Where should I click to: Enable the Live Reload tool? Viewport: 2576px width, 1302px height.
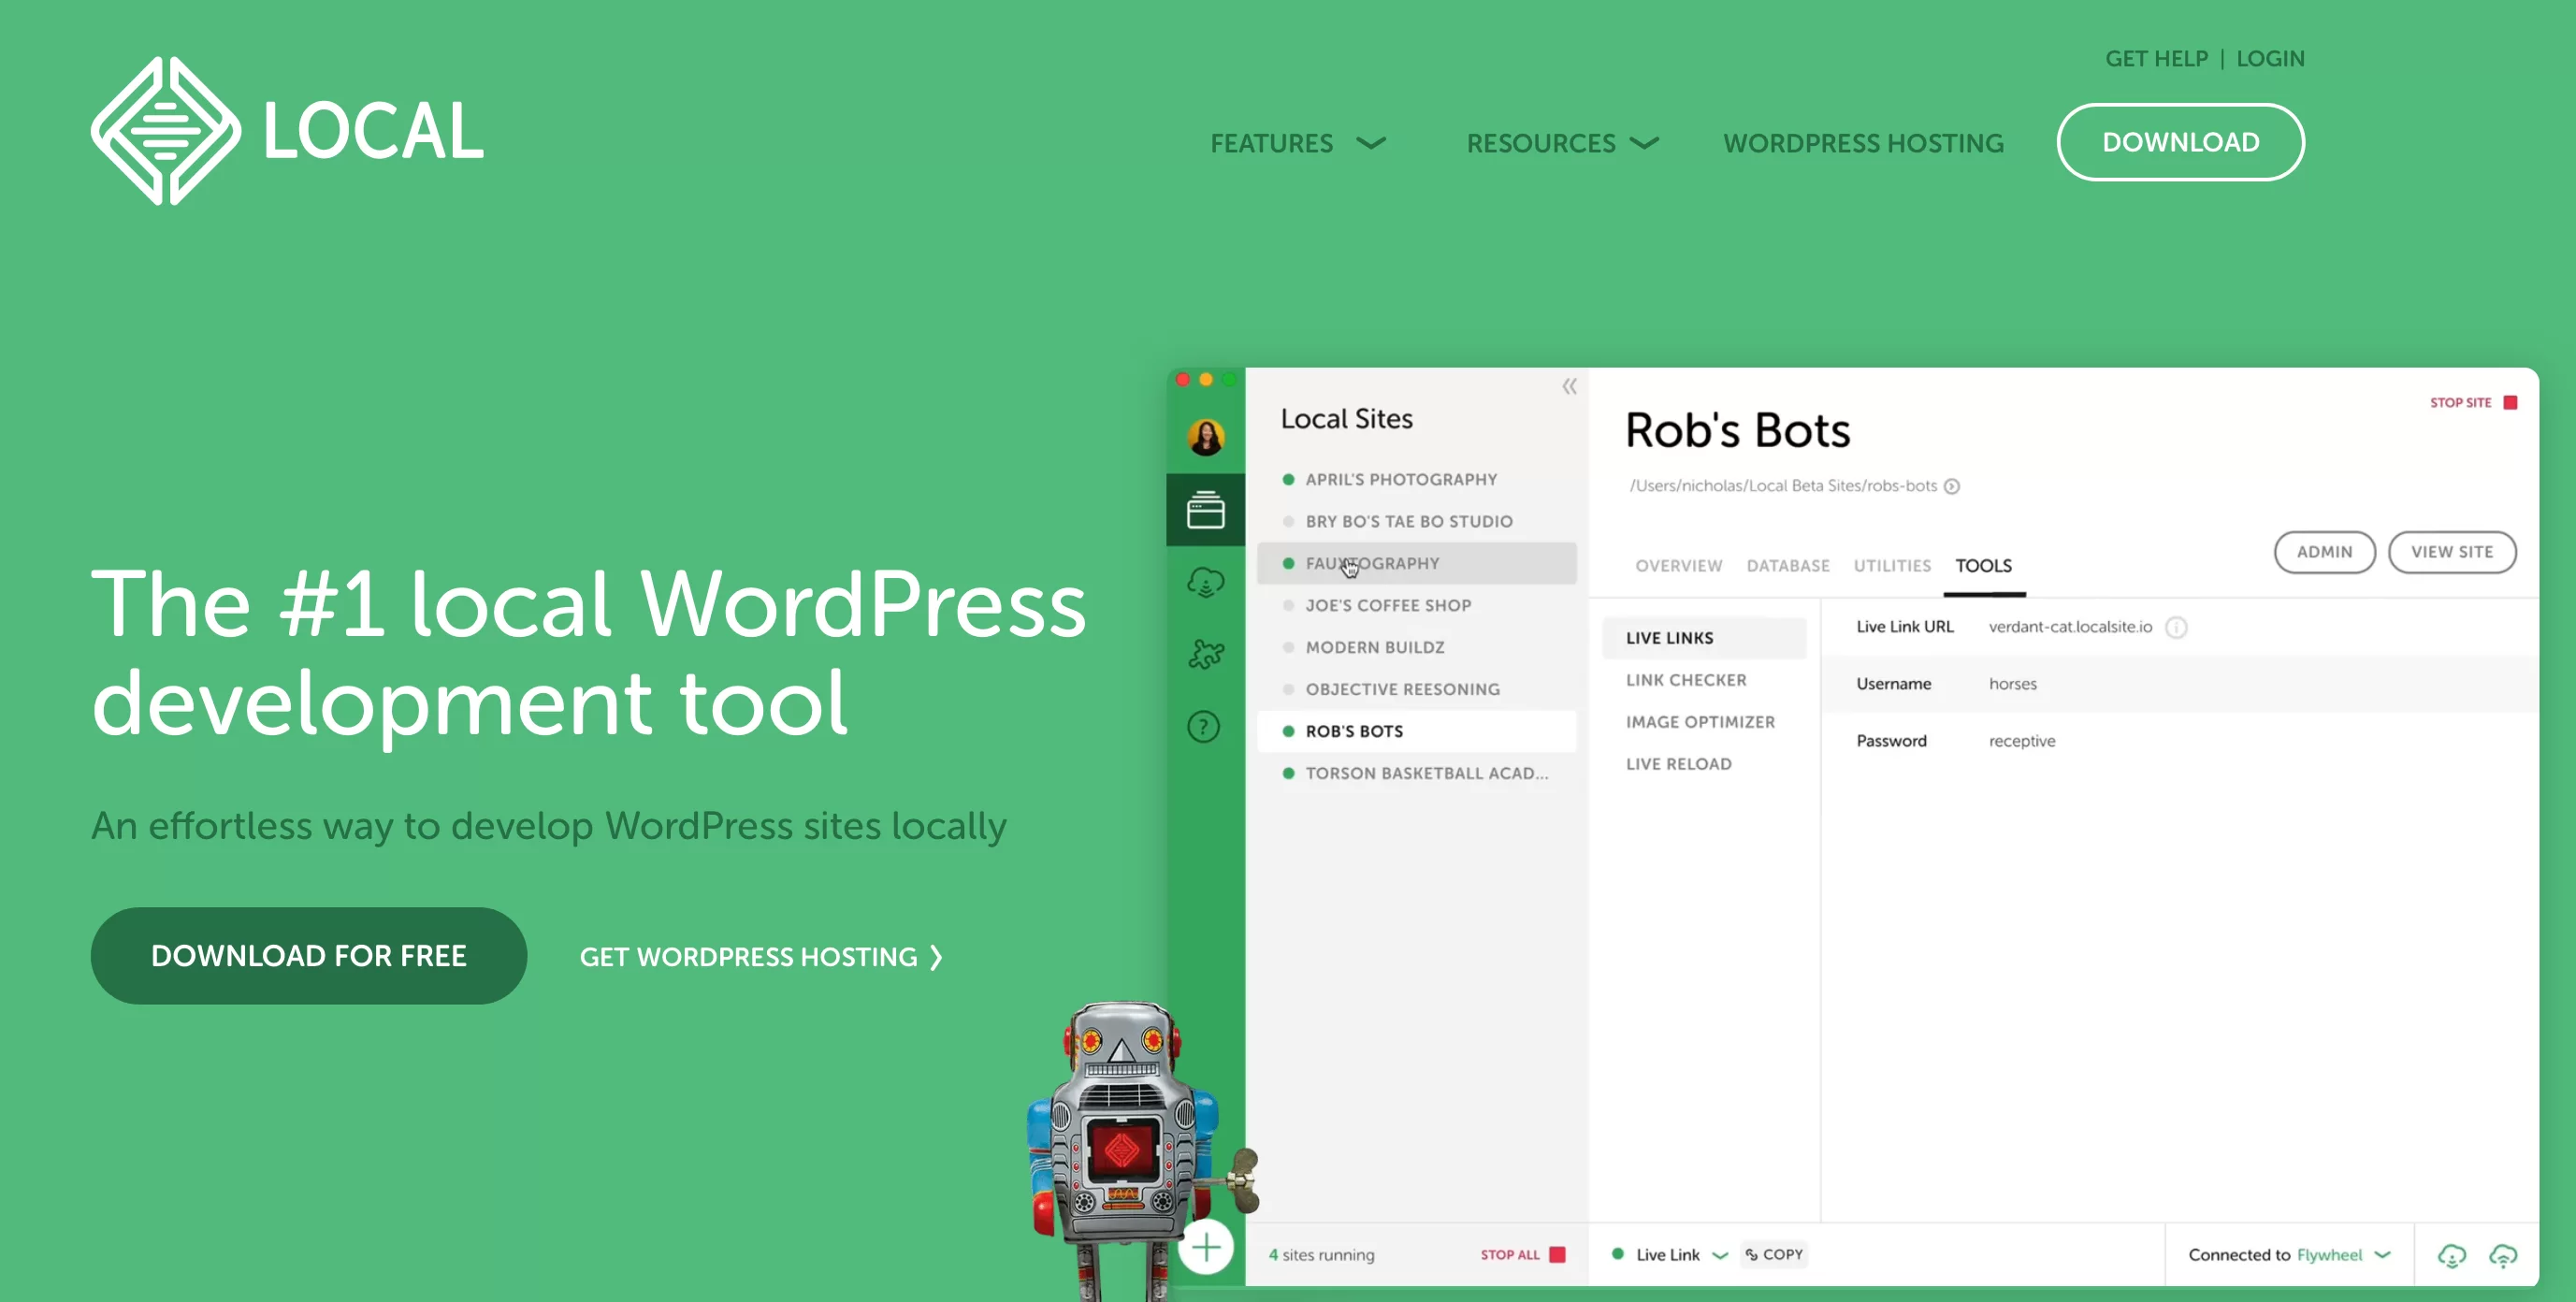(x=1678, y=762)
